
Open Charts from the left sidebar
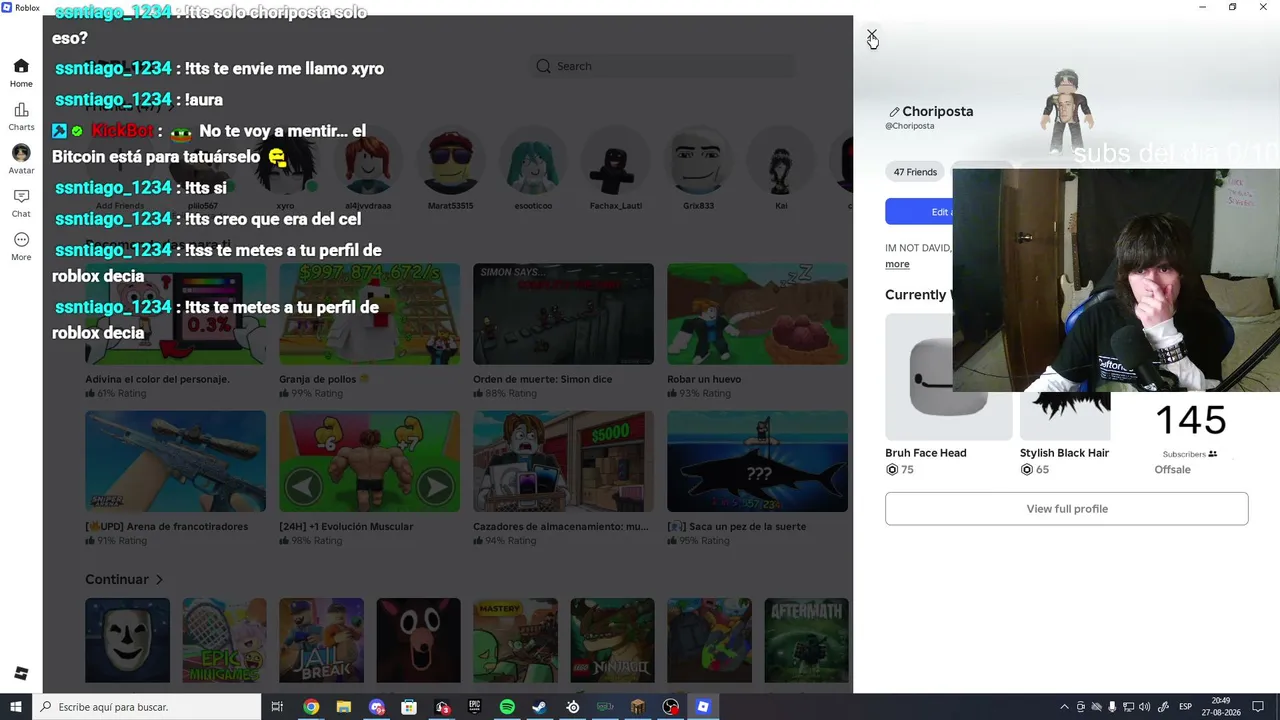pyautogui.click(x=21, y=116)
